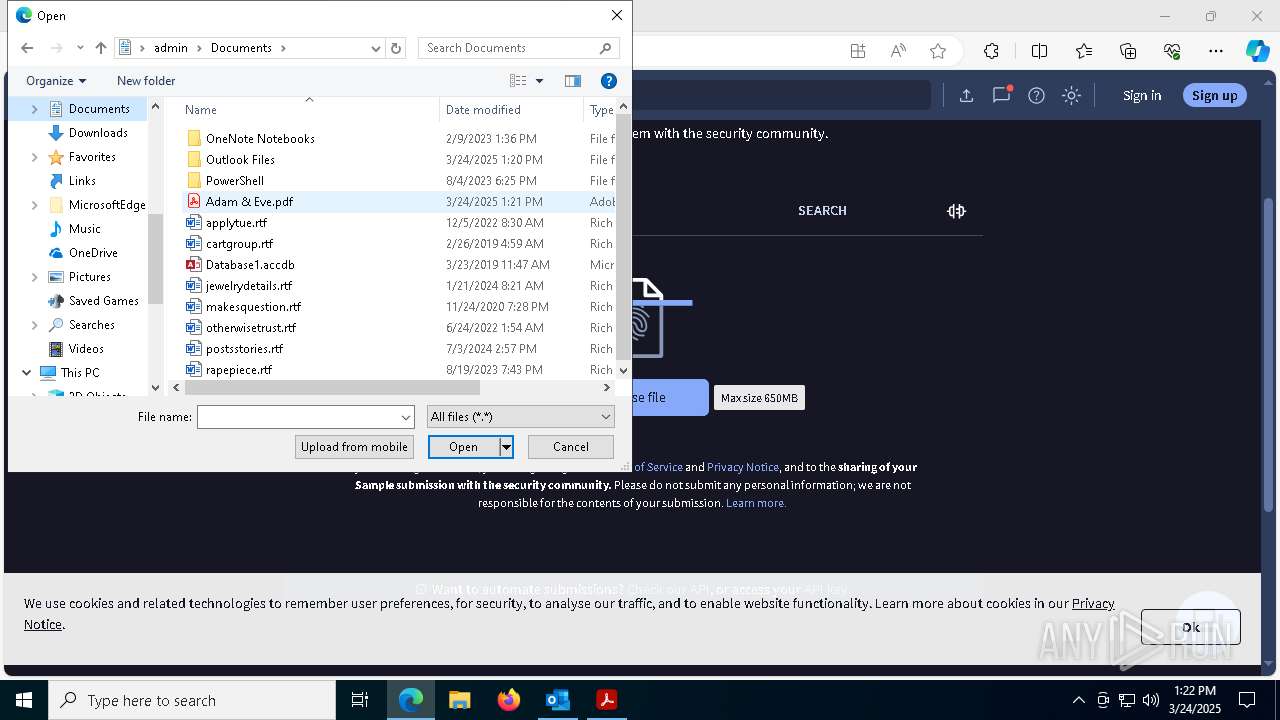Open Outlook from taskbar
The height and width of the screenshot is (720, 1280).
click(x=557, y=700)
